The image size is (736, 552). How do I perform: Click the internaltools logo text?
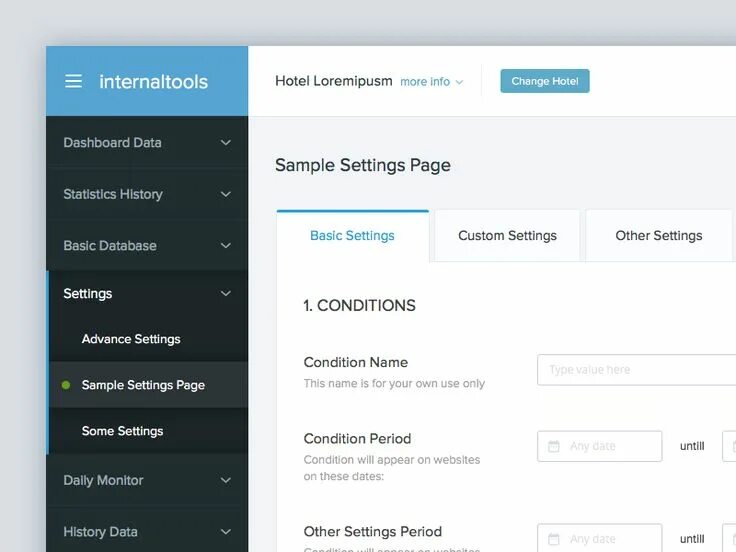click(153, 82)
